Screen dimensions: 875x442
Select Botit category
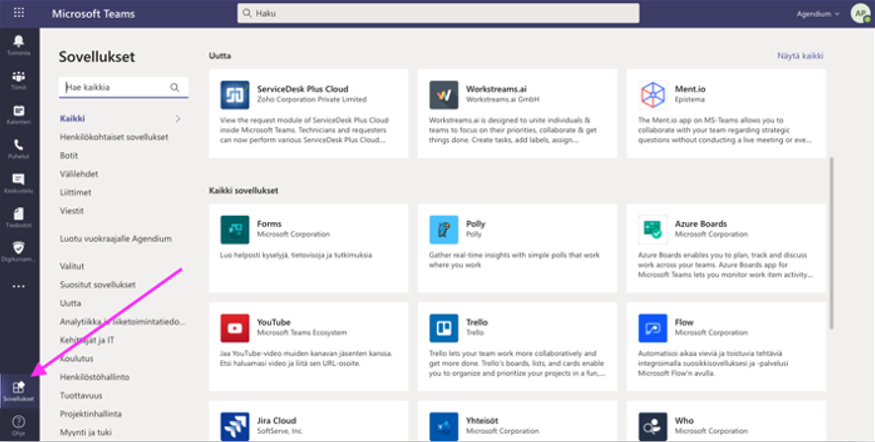pyautogui.click(x=69, y=155)
